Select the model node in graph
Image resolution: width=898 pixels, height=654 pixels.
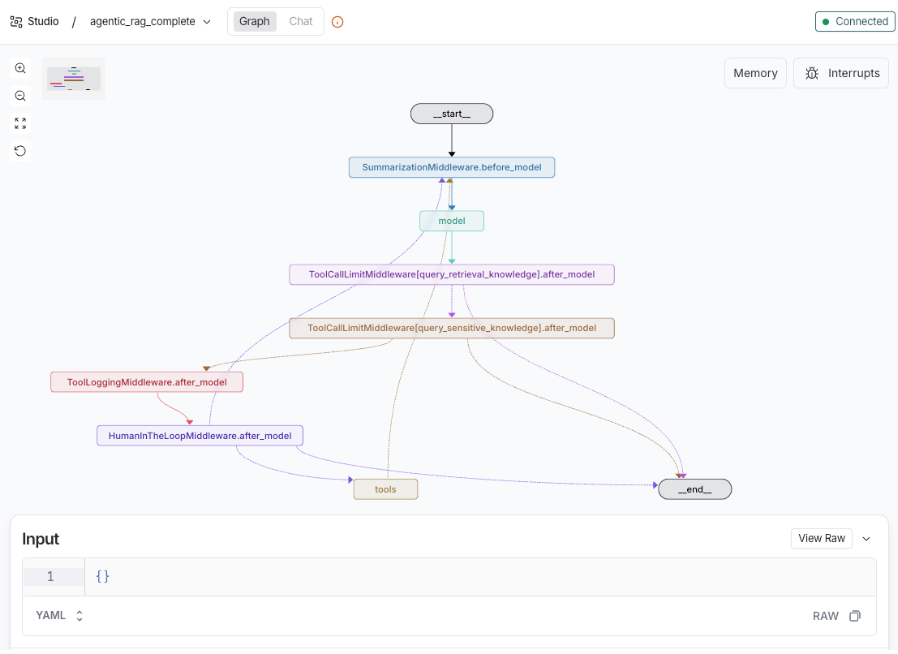(x=451, y=221)
